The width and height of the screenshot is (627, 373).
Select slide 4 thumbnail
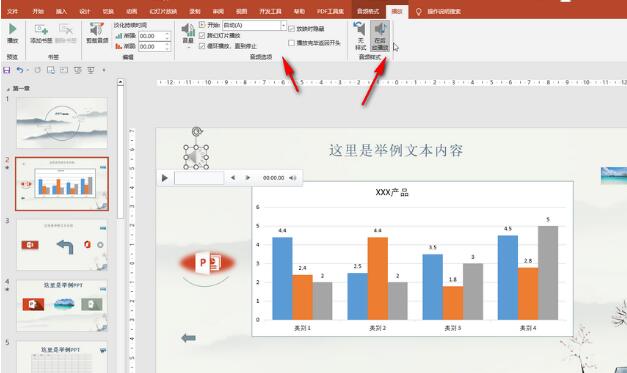62,306
